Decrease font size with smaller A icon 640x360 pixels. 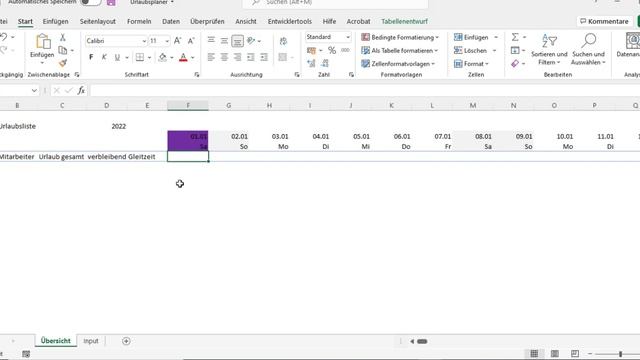pos(191,41)
